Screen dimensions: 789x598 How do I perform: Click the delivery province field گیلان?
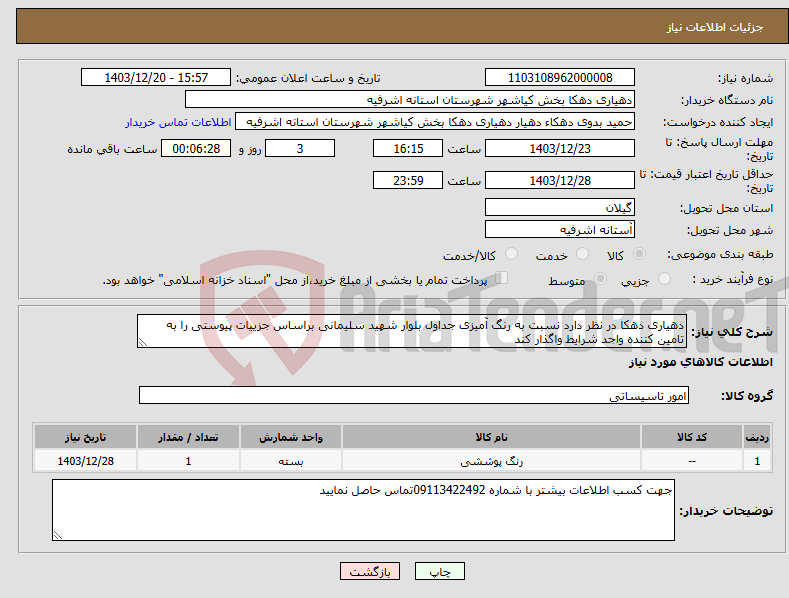click(x=560, y=207)
